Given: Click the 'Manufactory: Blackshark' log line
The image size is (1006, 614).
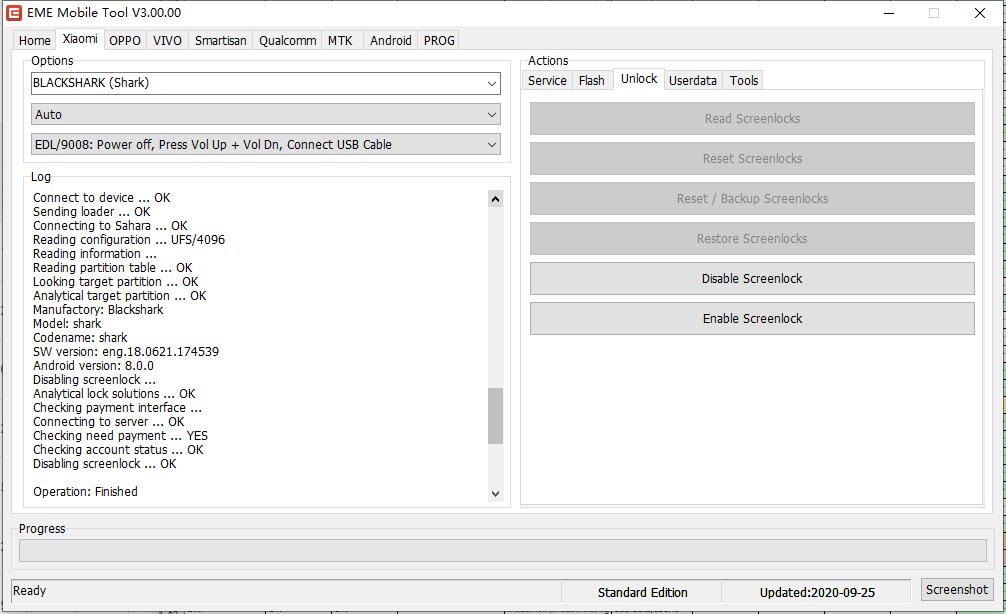Looking at the screenshot, I should click(98, 310).
